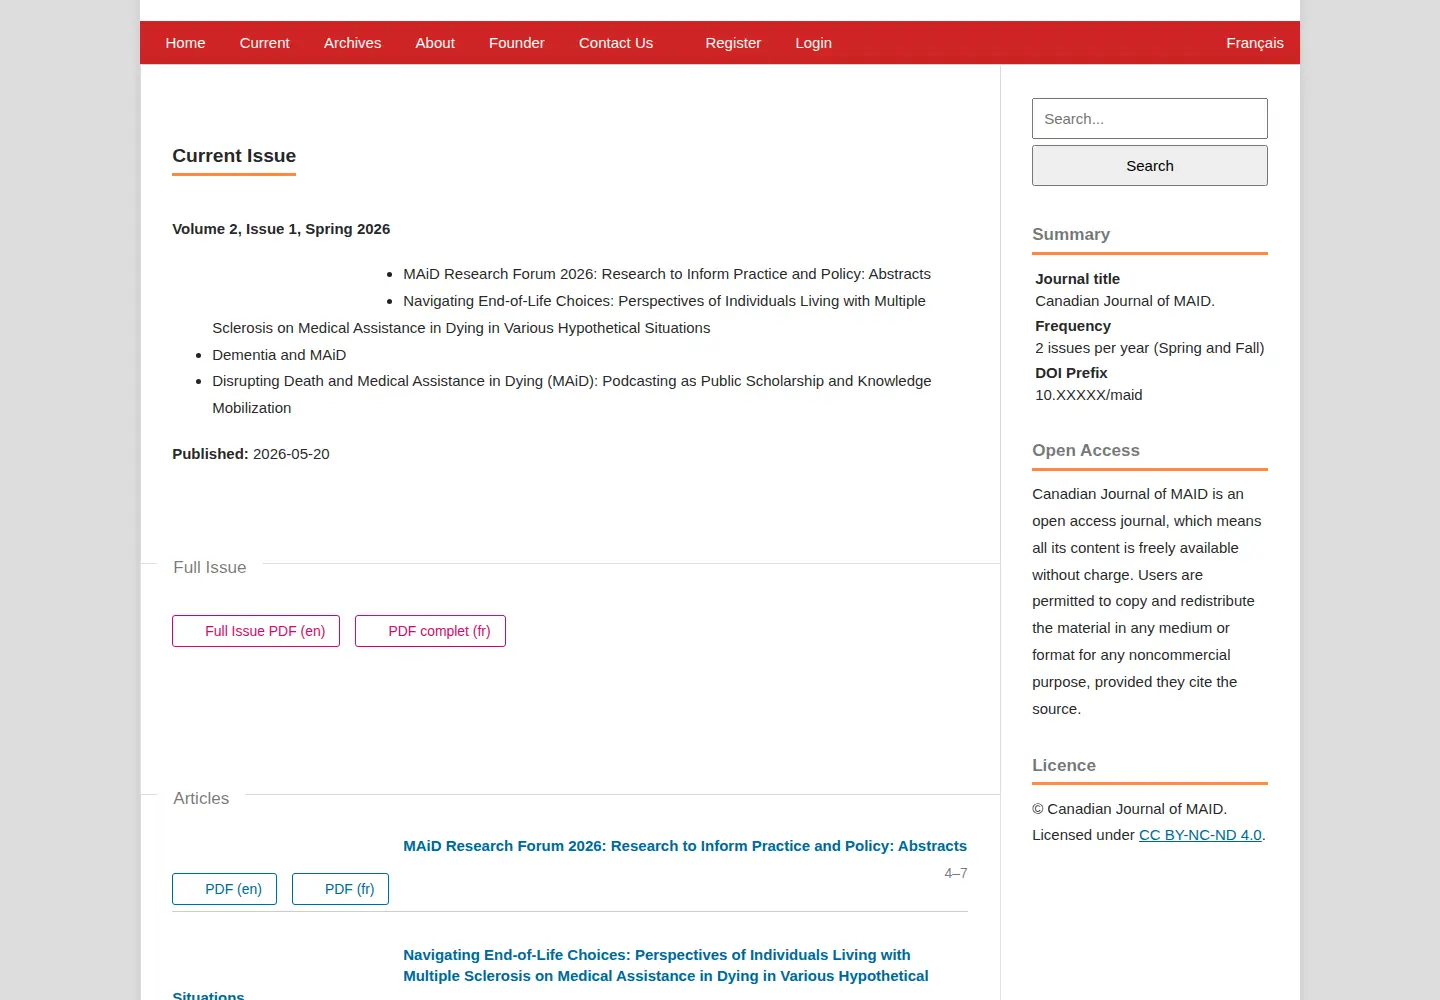1440x1000 pixels.
Task: Click the Search button
Action: (x=1149, y=166)
